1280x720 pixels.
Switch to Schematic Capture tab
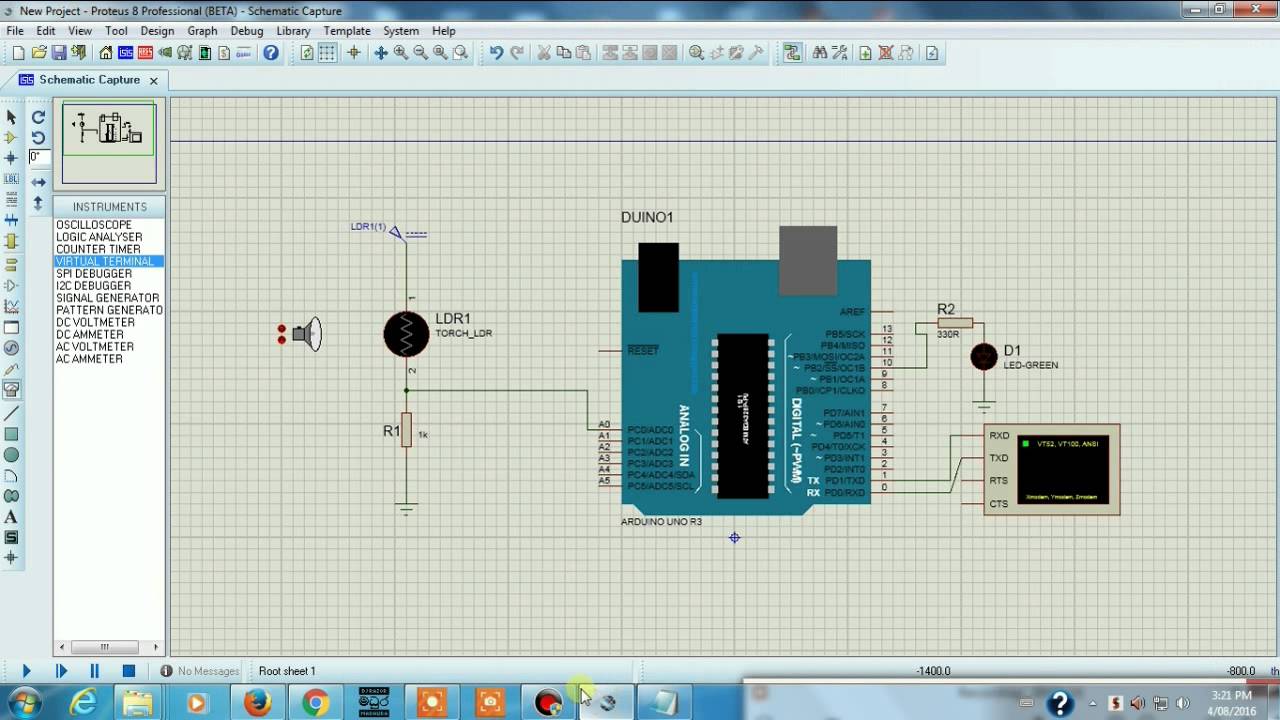(x=89, y=80)
